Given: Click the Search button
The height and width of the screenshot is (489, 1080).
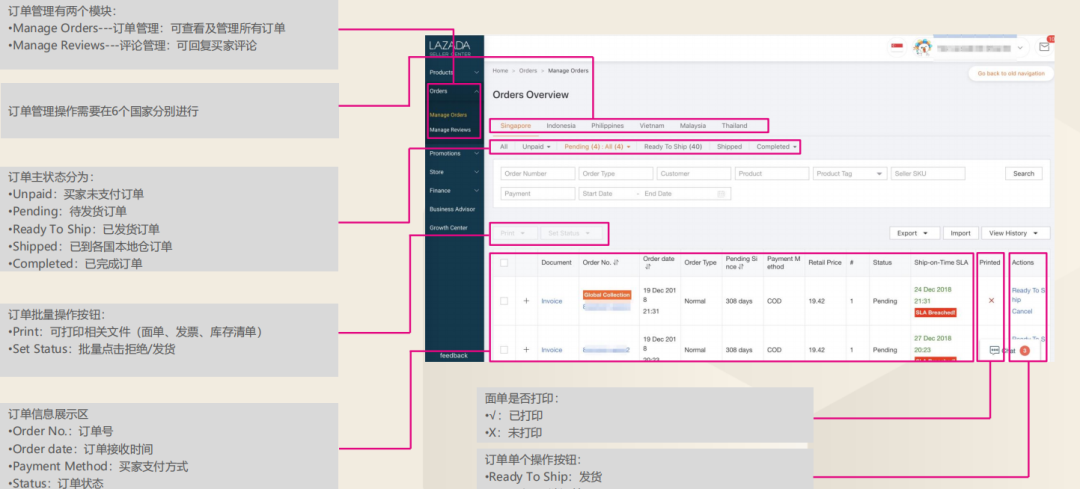Looking at the screenshot, I should click(x=1024, y=174).
